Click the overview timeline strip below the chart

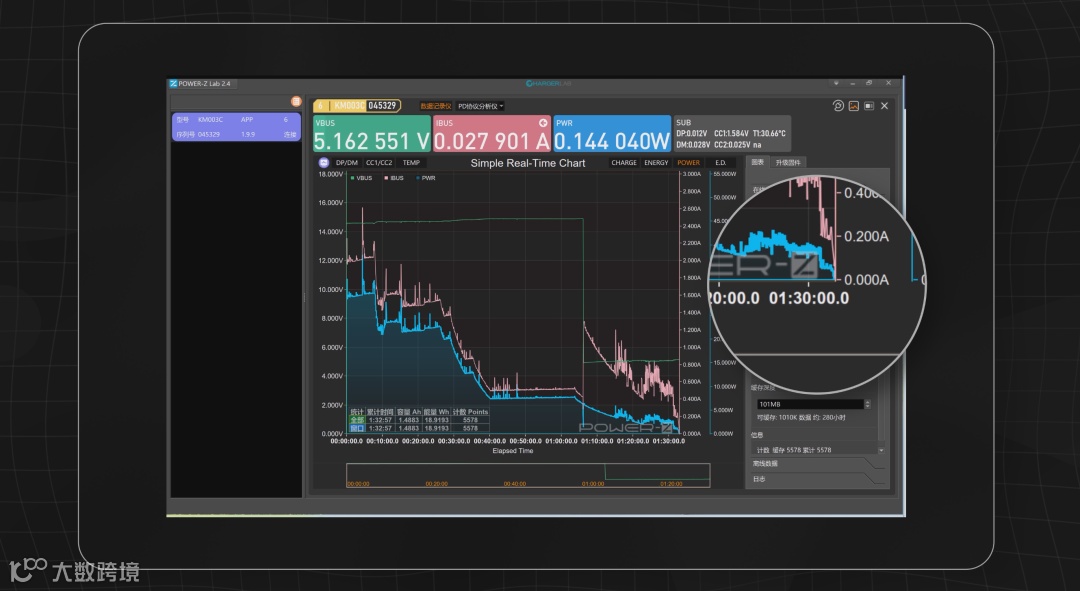(528, 475)
